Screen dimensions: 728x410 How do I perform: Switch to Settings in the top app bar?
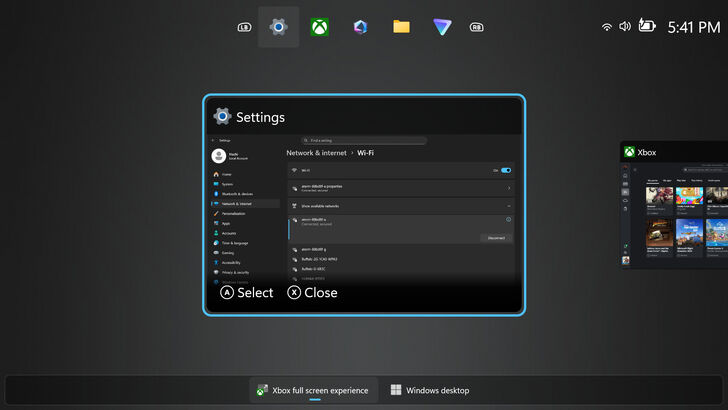click(x=278, y=27)
